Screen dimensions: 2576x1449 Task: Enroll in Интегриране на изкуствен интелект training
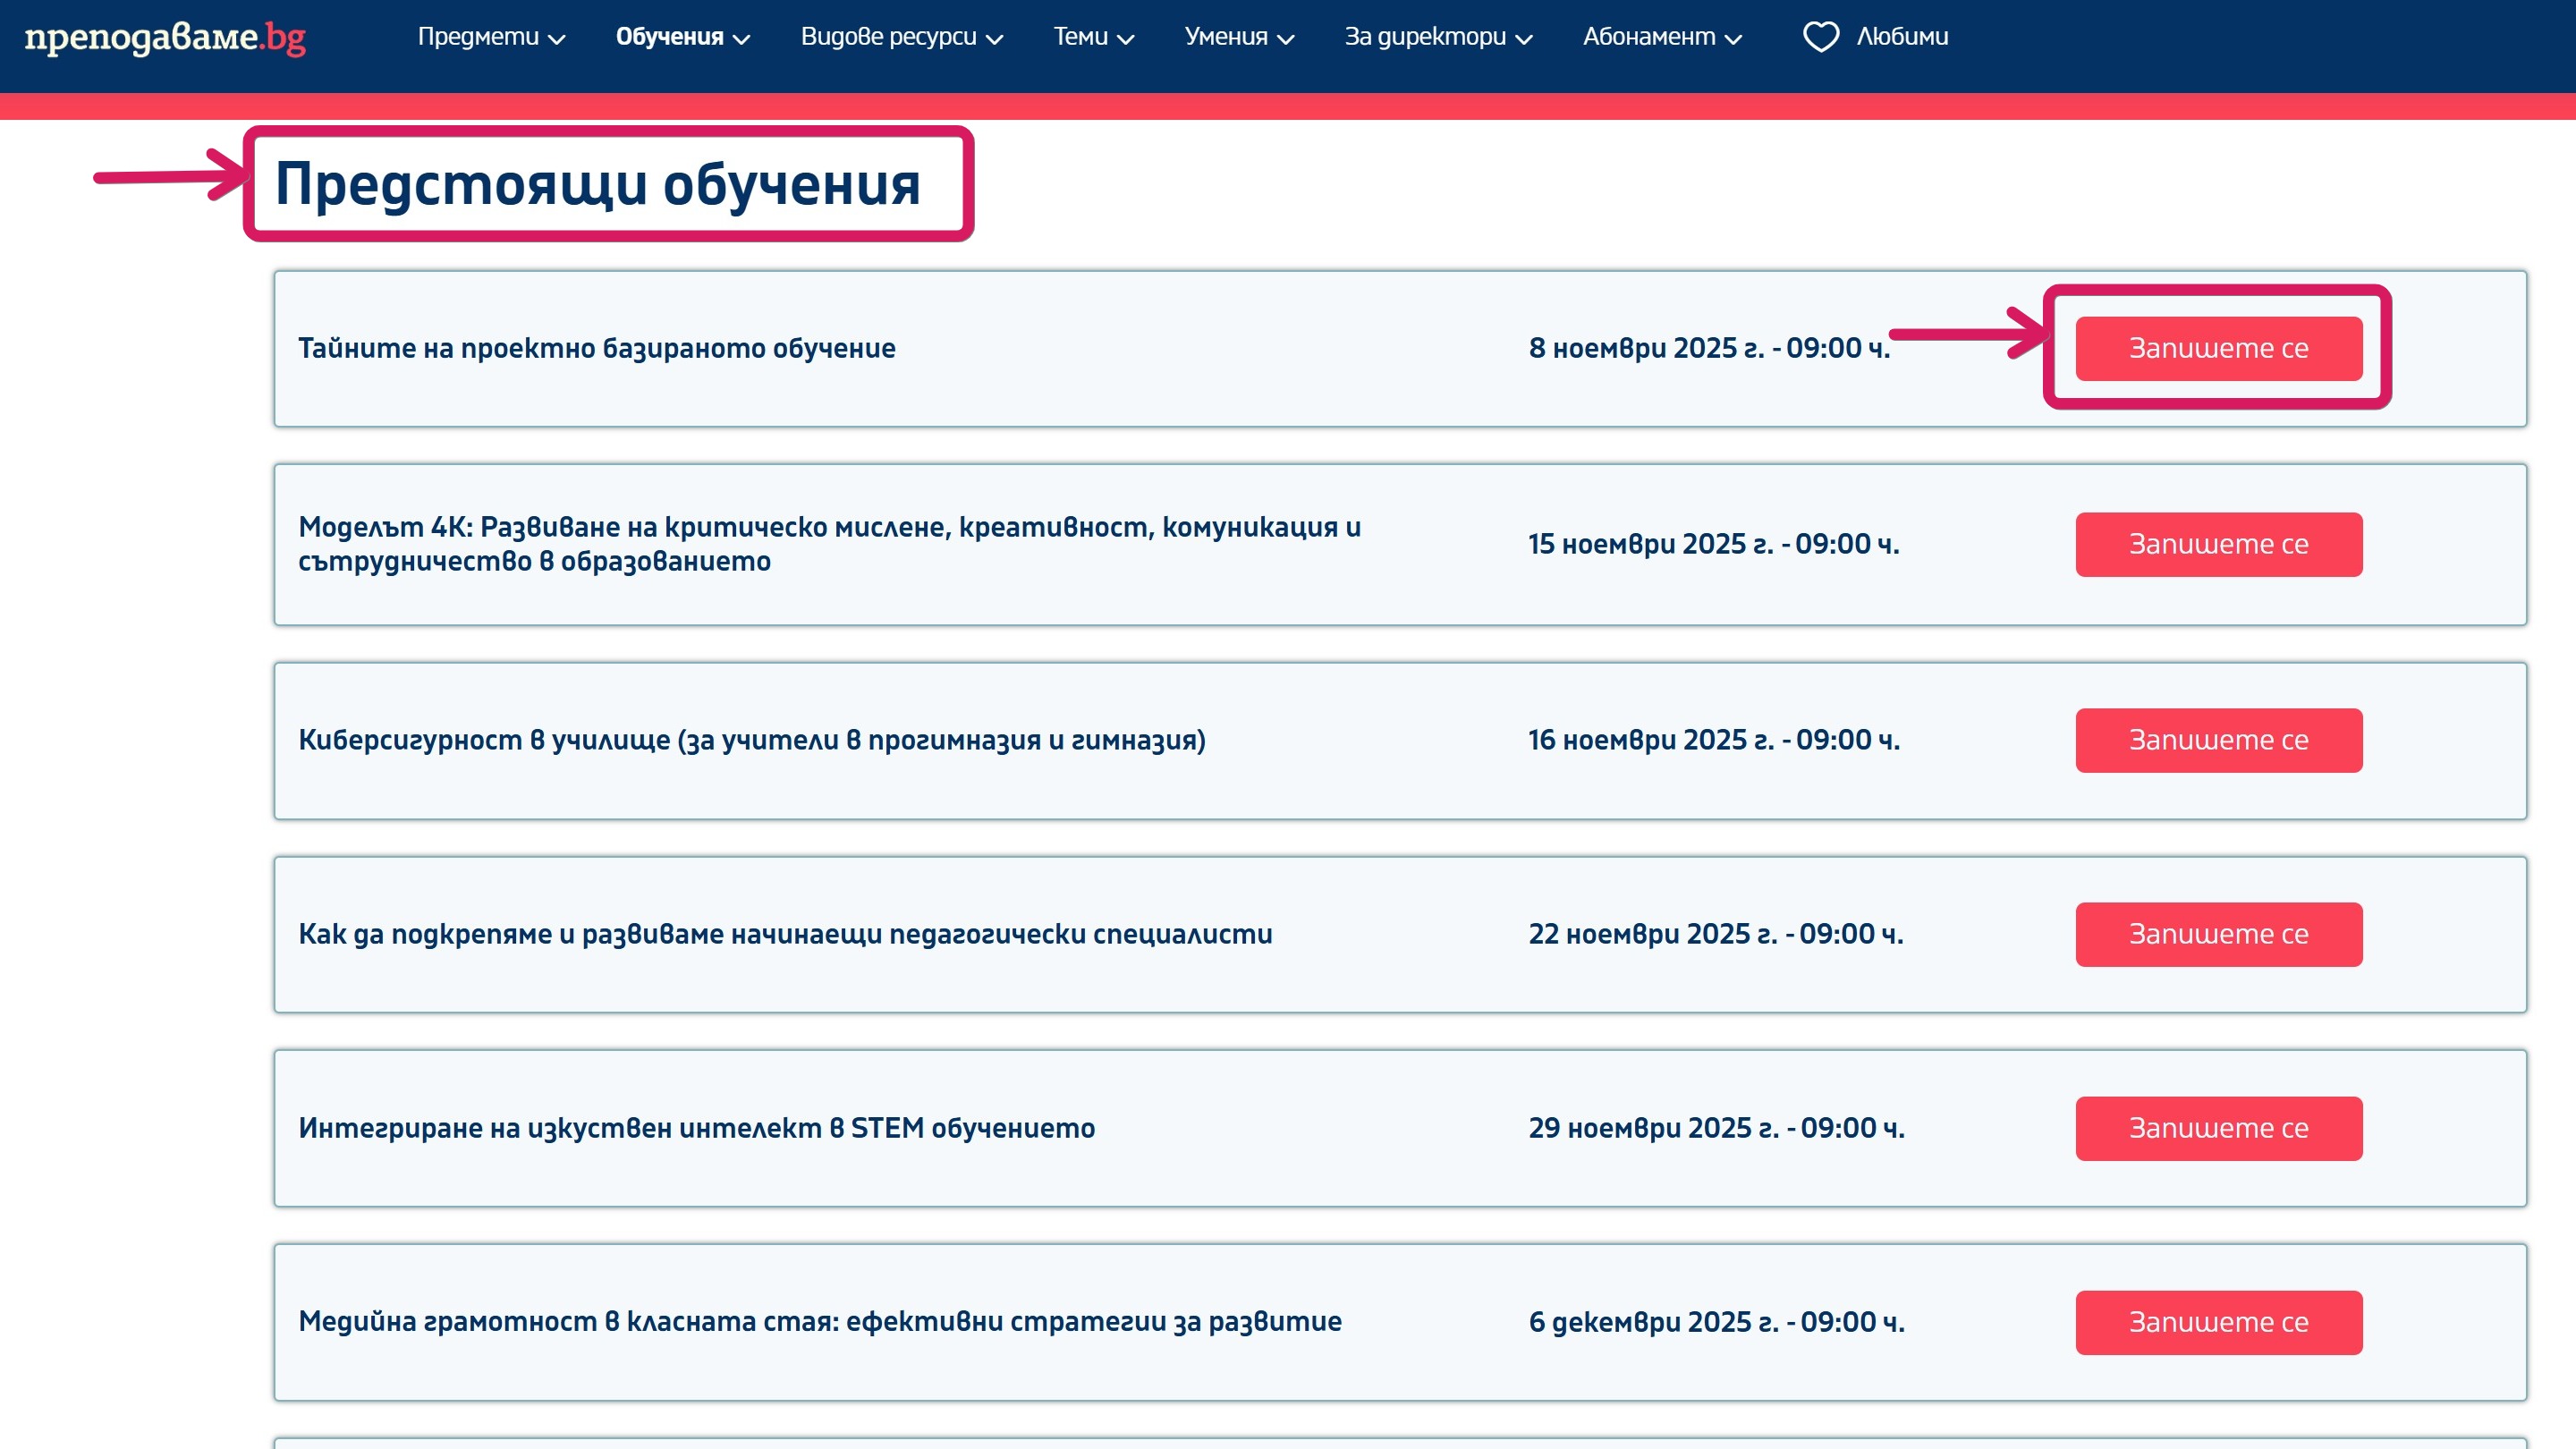(x=2218, y=1128)
